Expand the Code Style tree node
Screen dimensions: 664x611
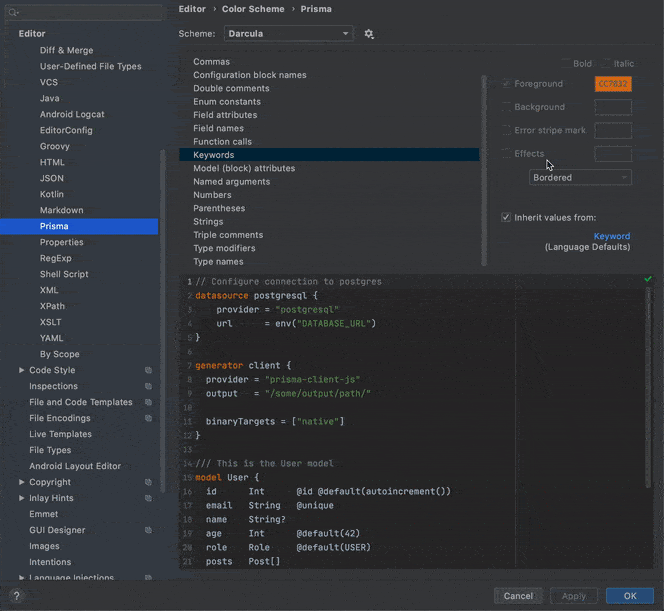click(x=21, y=370)
